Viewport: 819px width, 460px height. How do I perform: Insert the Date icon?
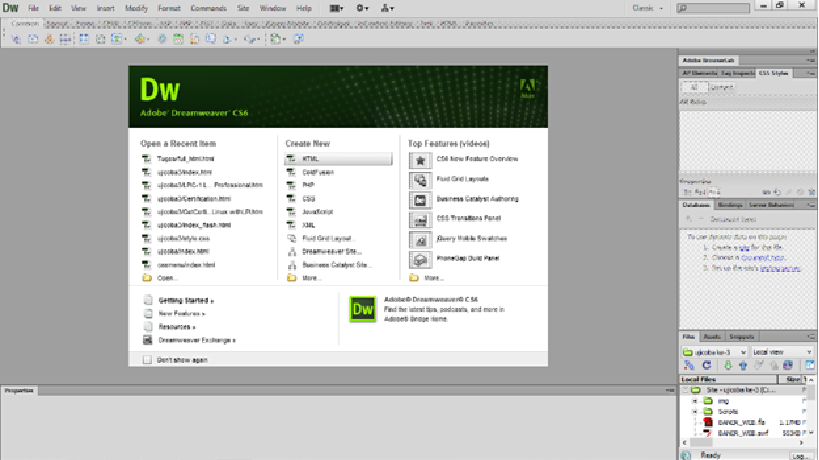pos(178,39)
